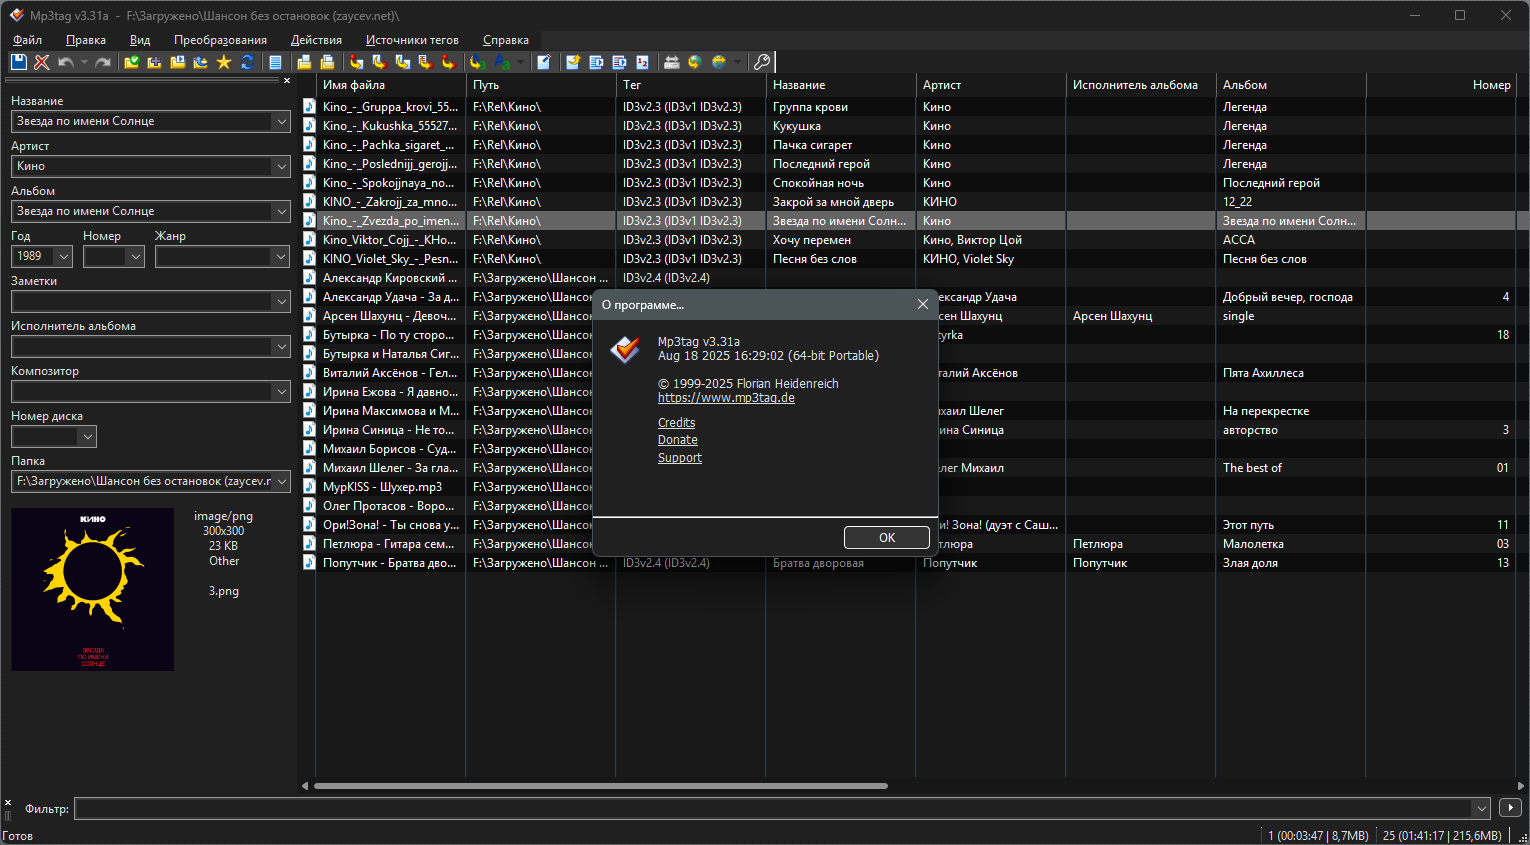This screenshot has height=845, width=1530.
Task: Click into the Фильтр input field
Action: (773, 808)
